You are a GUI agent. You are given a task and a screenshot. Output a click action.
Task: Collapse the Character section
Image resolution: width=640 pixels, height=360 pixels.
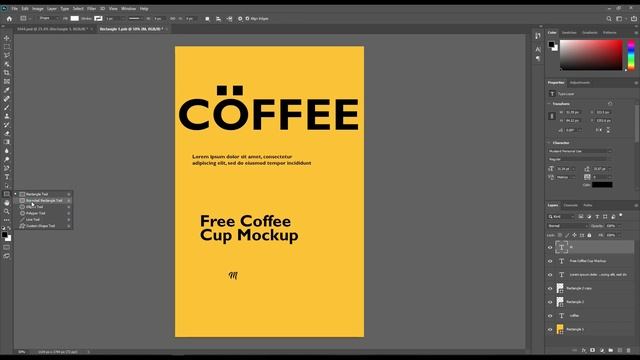(549, 143)
